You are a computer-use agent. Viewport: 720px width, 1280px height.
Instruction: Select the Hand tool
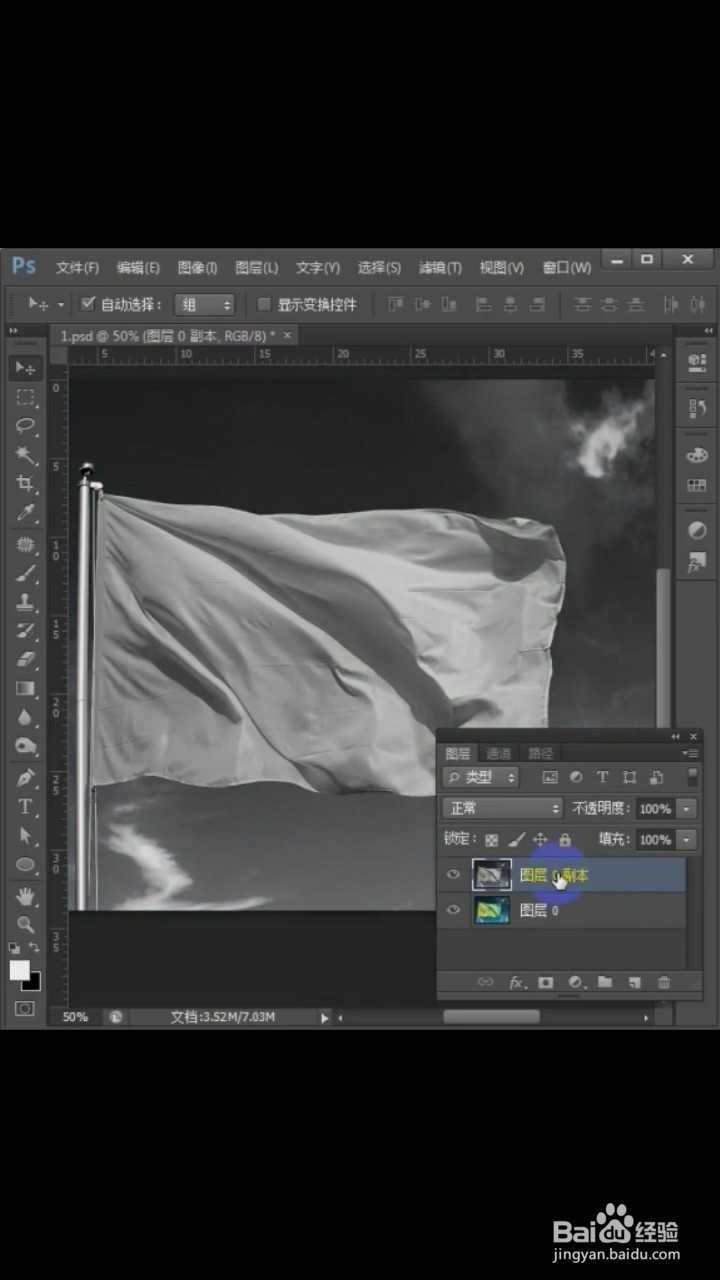(x=25, y=896)
